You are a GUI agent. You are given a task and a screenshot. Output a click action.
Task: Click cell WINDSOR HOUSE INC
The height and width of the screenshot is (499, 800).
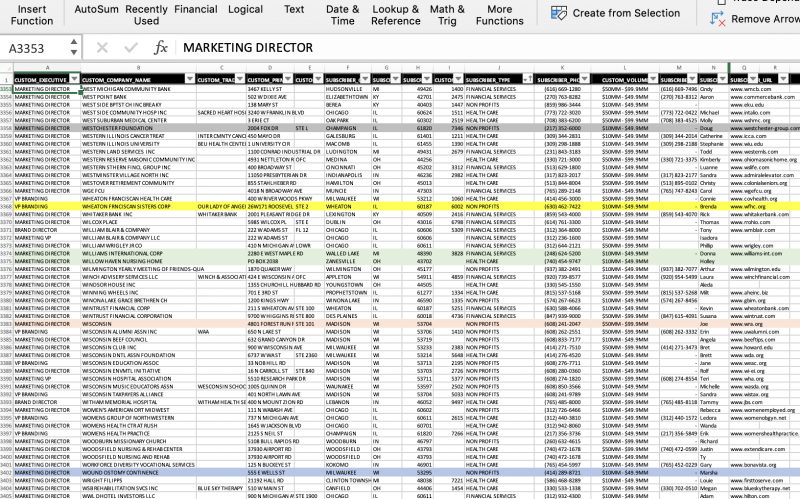tap(138, 285)
